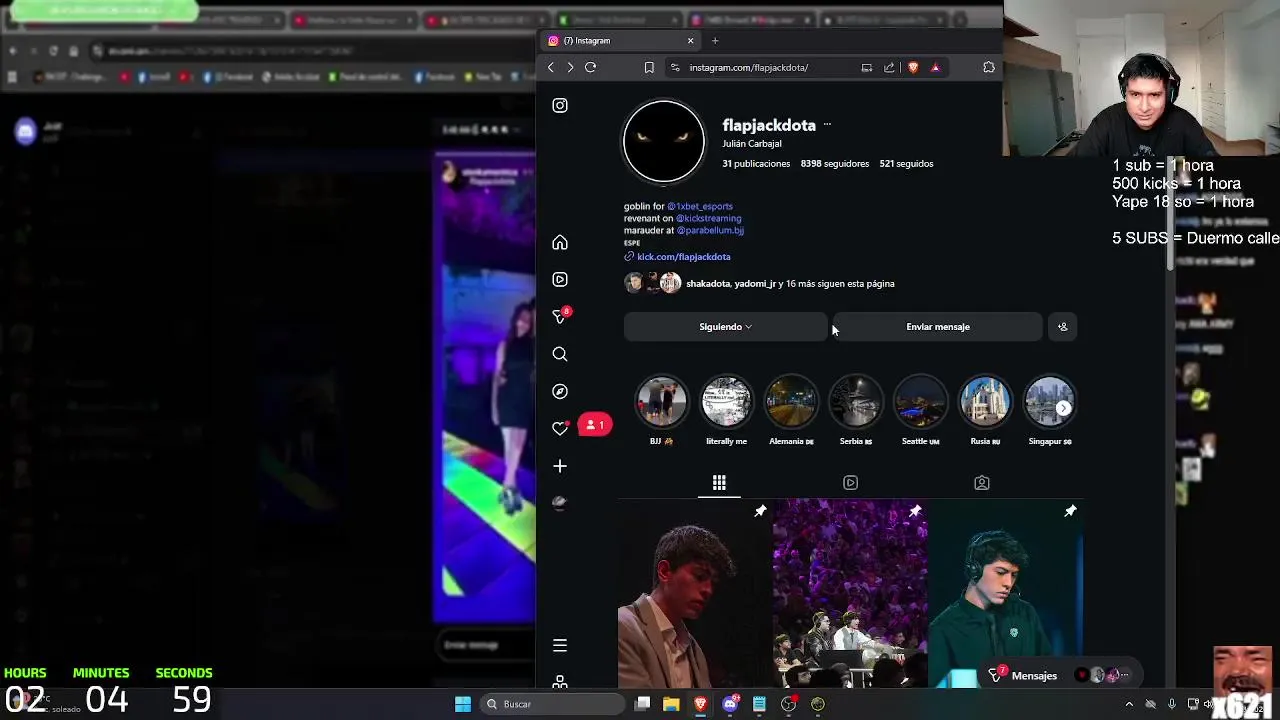This screenshot has width=1280, height=720.
Task: Open the mutual followers line starting shakadota
Action: [790, 284]
